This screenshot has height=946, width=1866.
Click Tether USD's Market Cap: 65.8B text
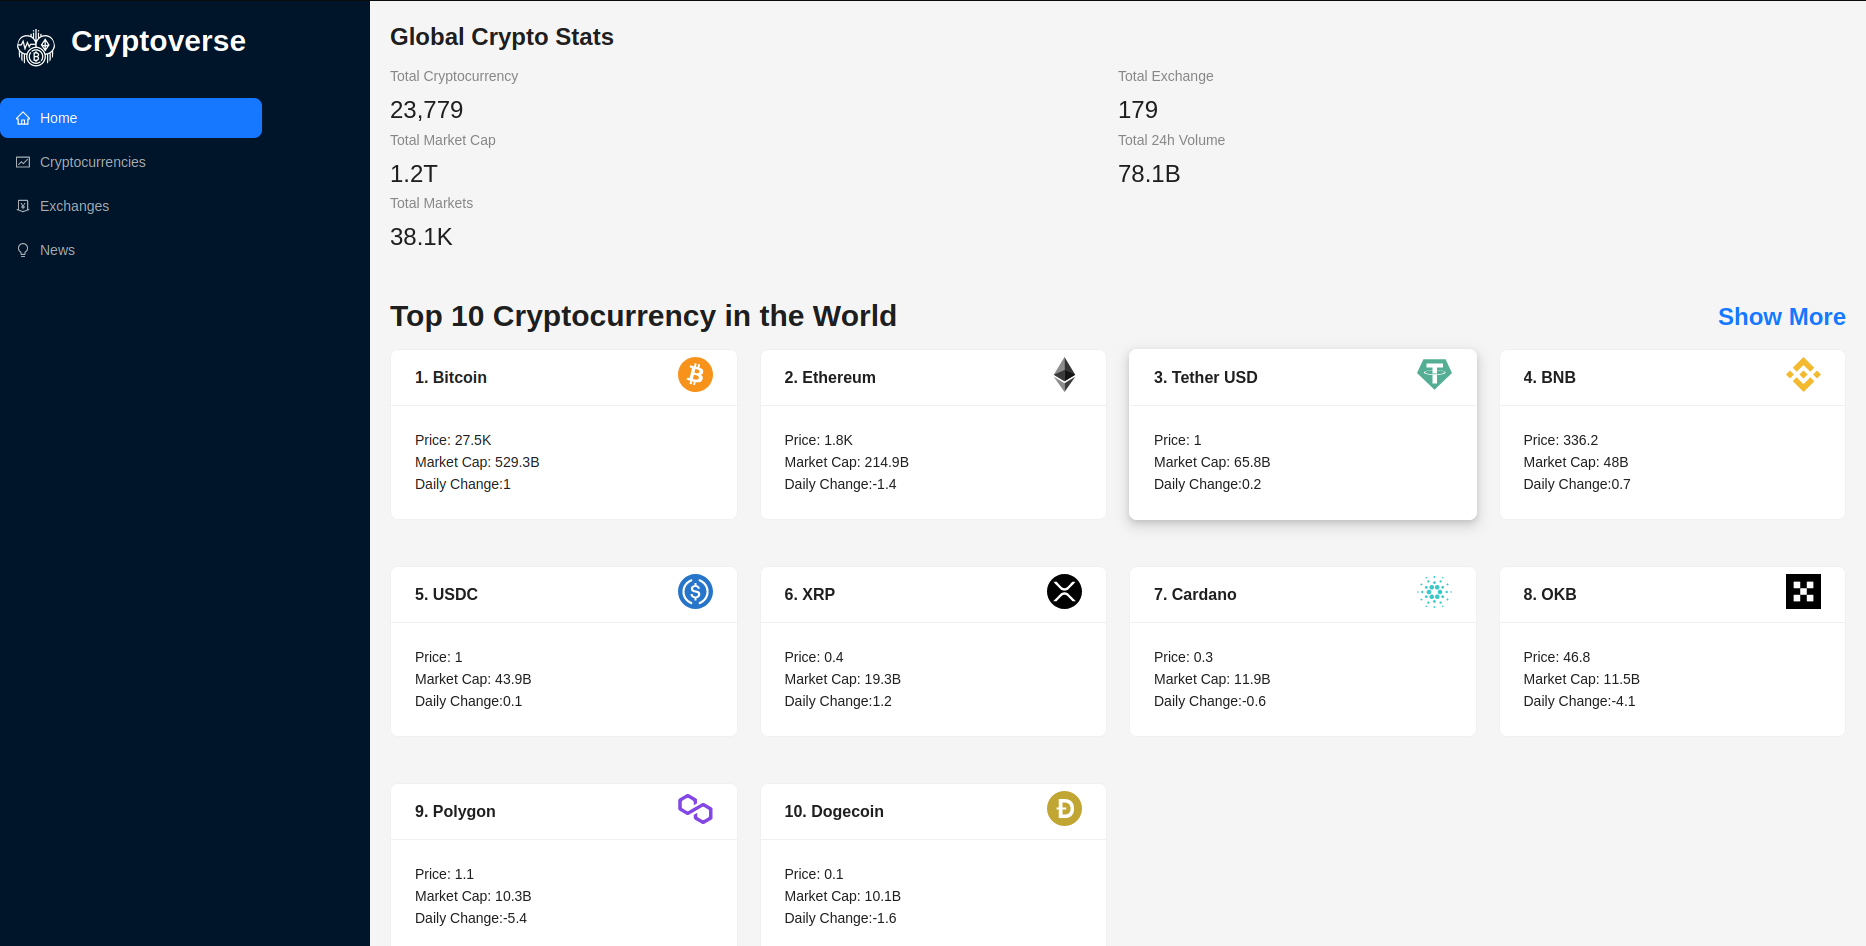1212,462
